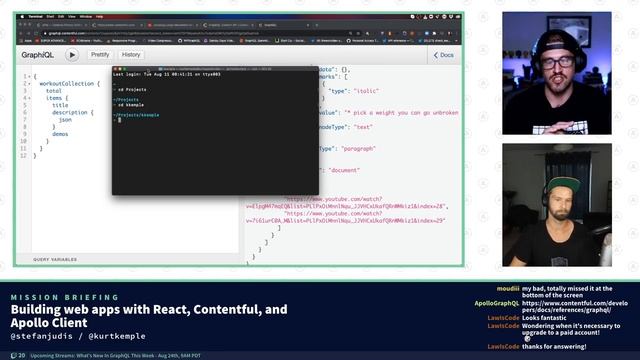Open the Edit menu in the menu bar
This screenshot has width=640, height=360.
(x=61, y=17)
